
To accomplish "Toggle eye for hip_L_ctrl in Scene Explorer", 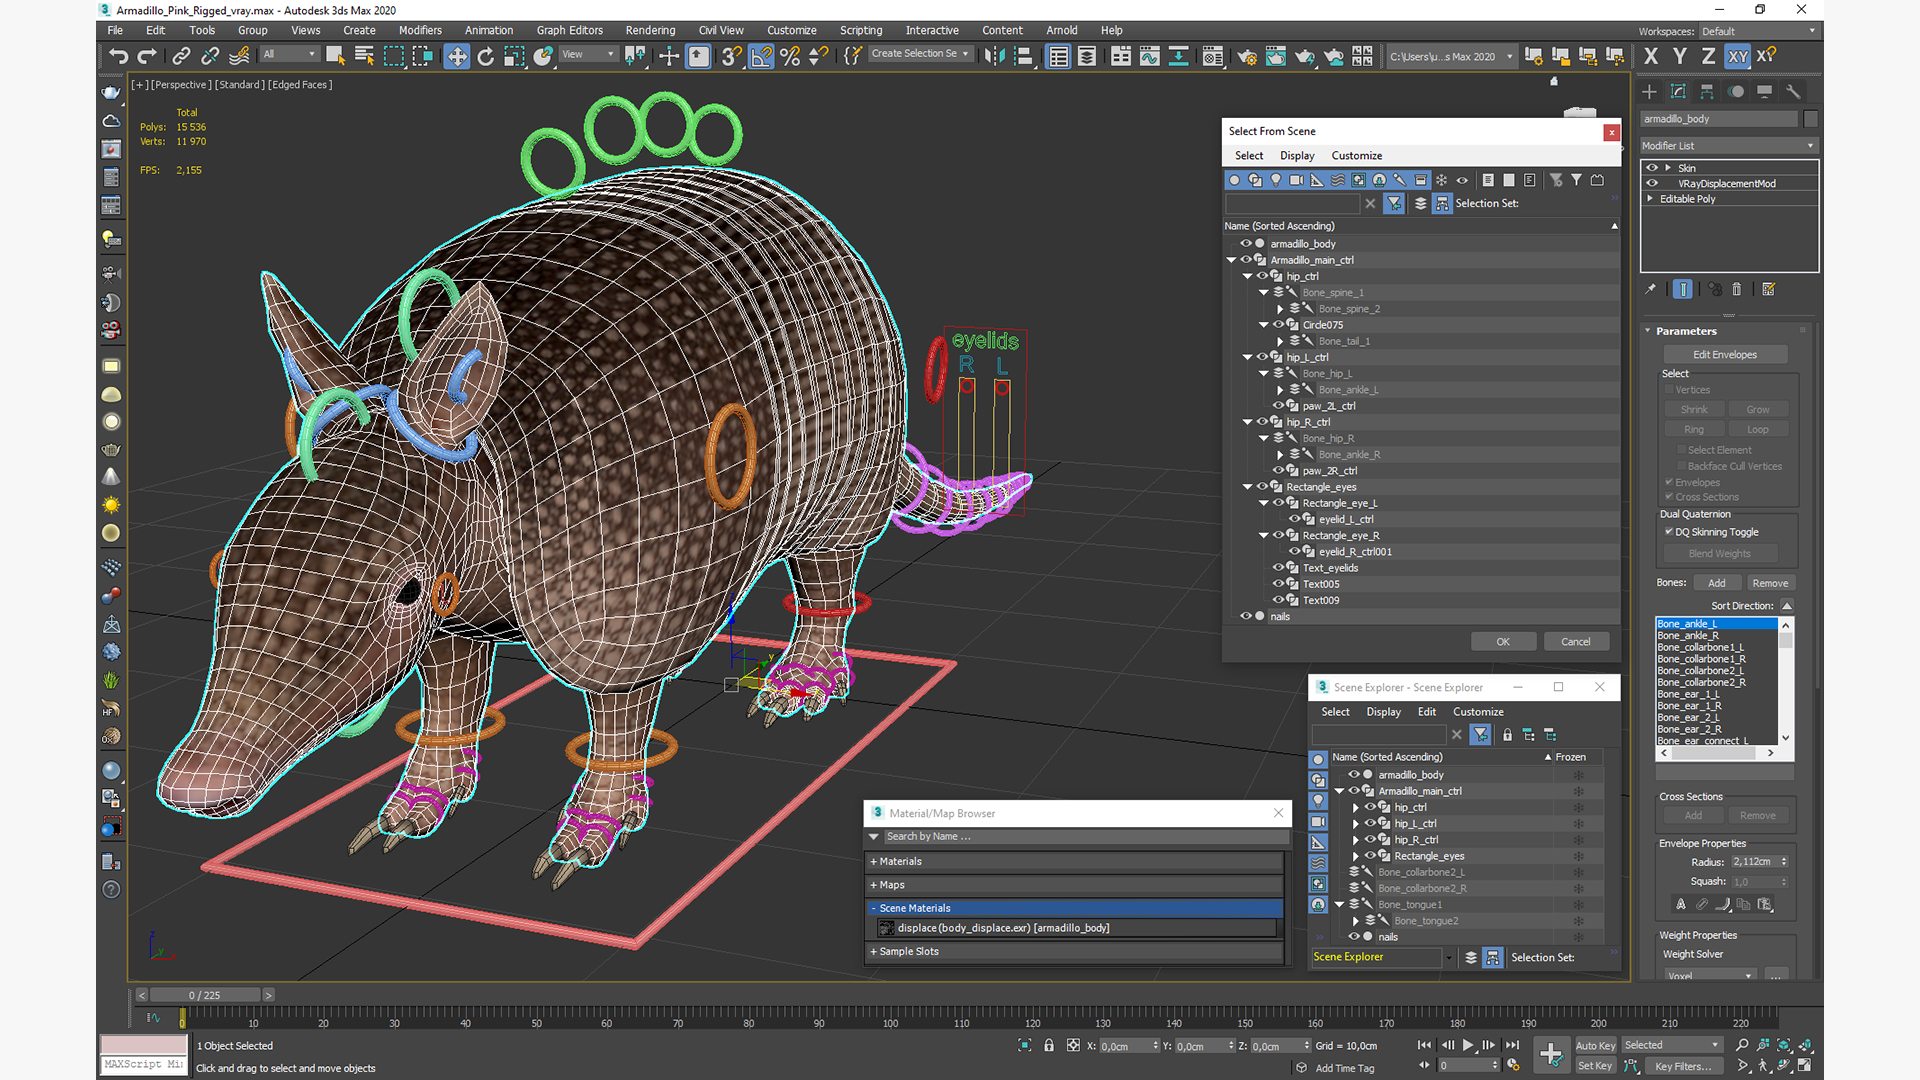I will click(x=1370, y=824).
